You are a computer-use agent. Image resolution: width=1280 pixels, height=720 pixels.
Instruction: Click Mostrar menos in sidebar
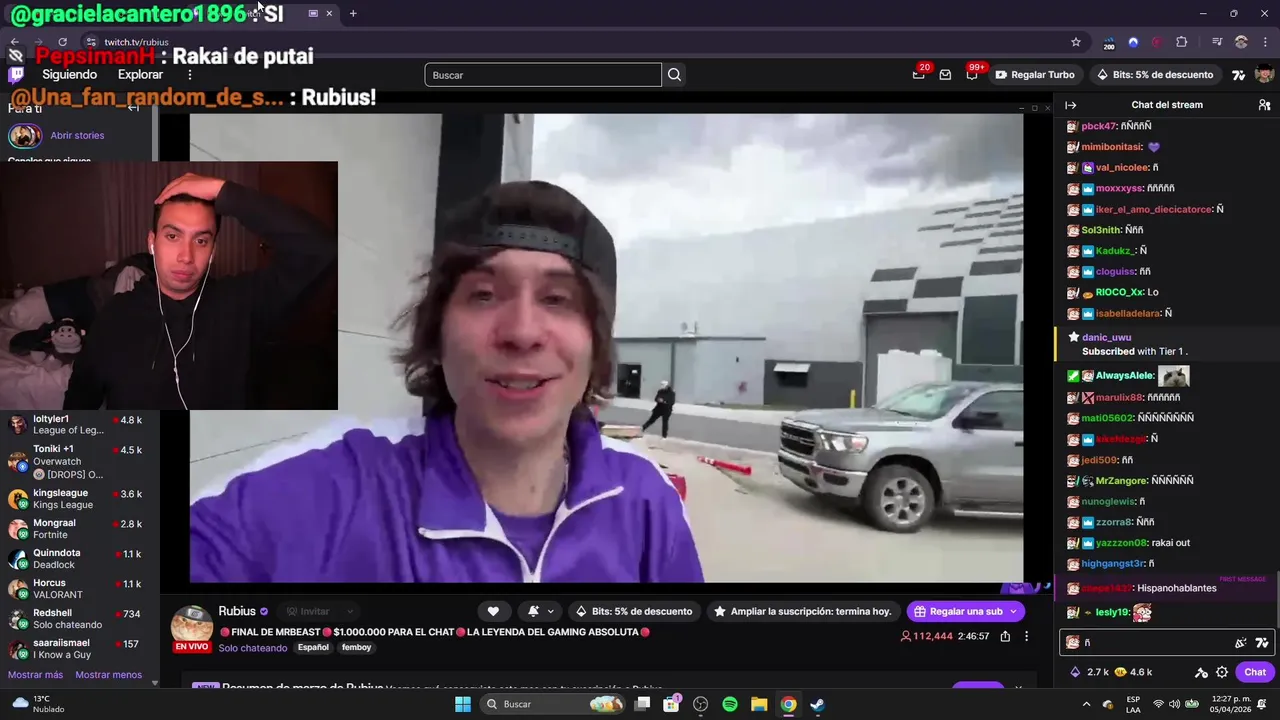(108, 675)
